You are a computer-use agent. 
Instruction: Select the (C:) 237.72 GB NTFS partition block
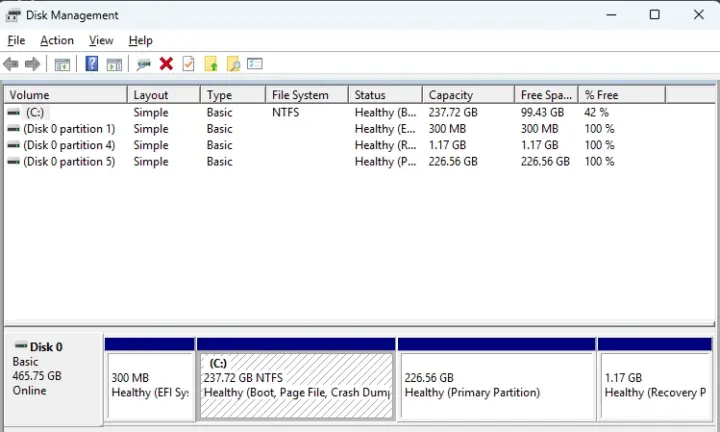click(296, 385)
